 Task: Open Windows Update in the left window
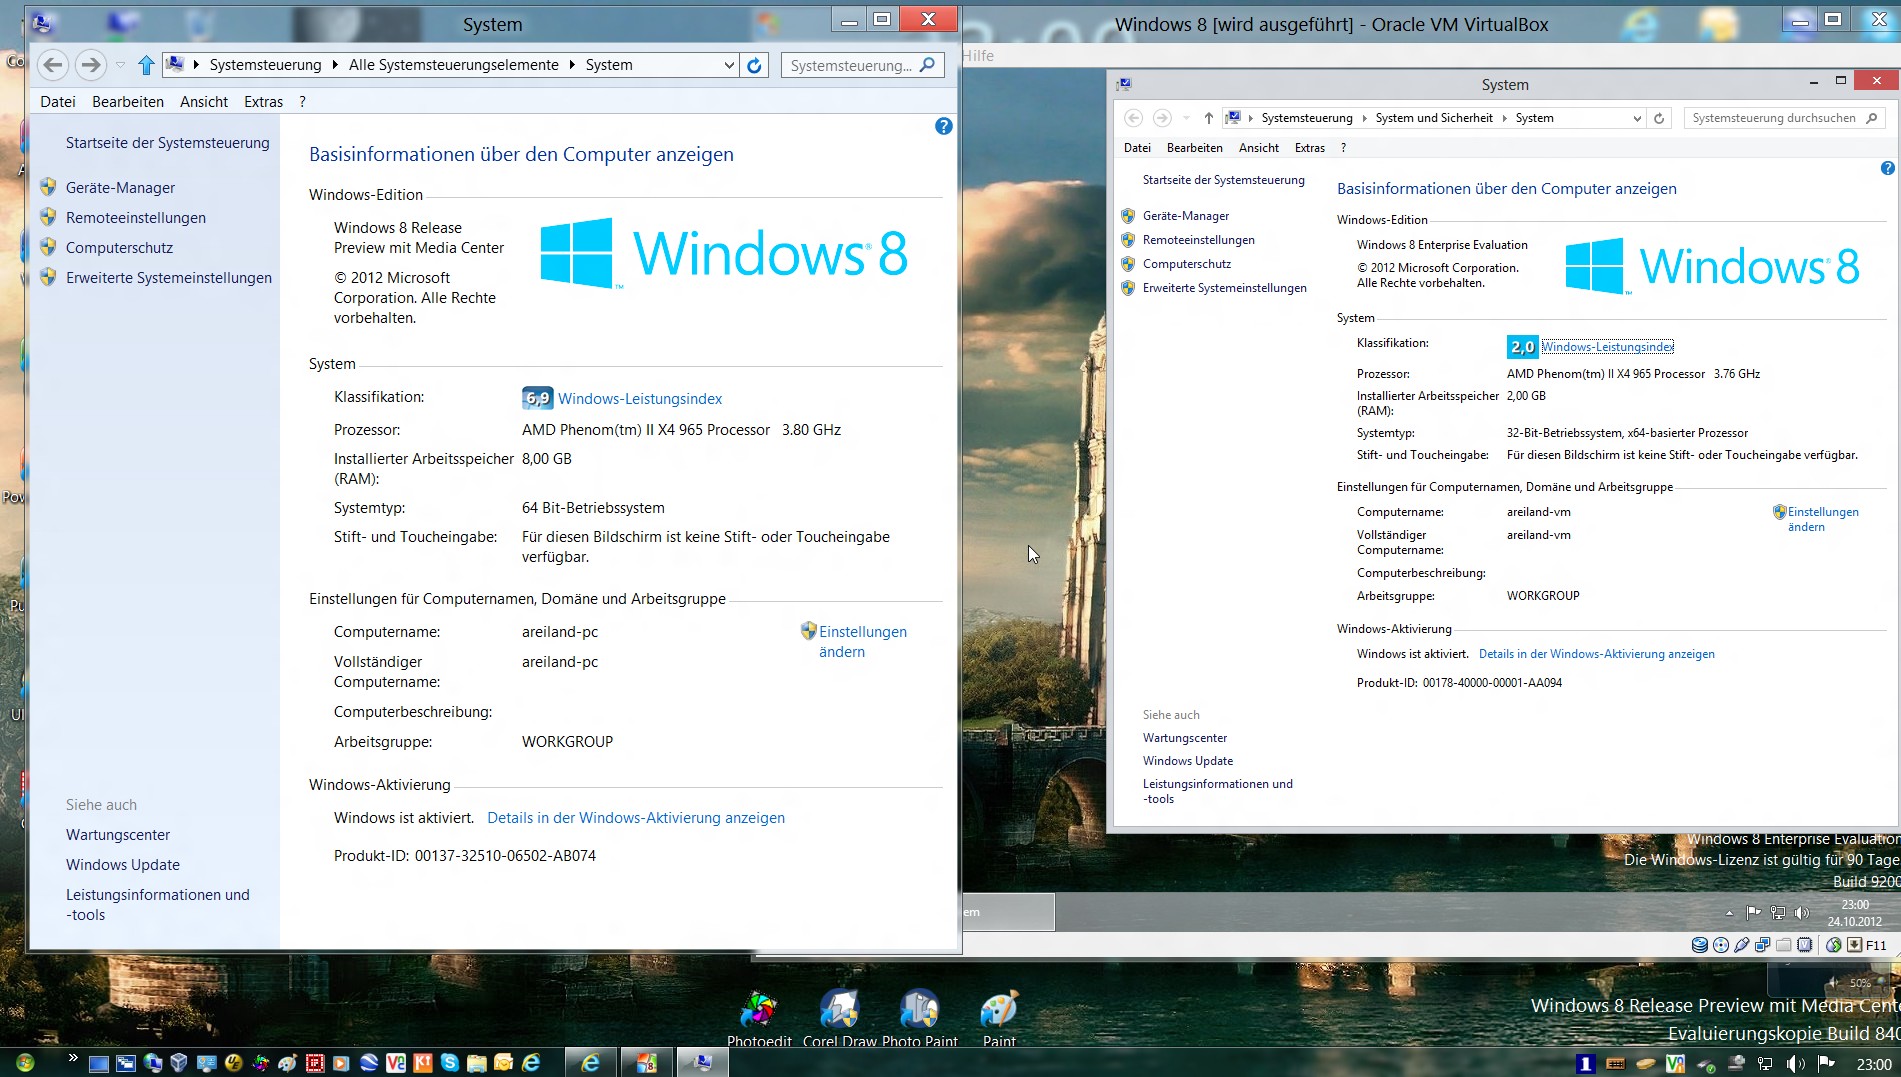pos(123,865)
